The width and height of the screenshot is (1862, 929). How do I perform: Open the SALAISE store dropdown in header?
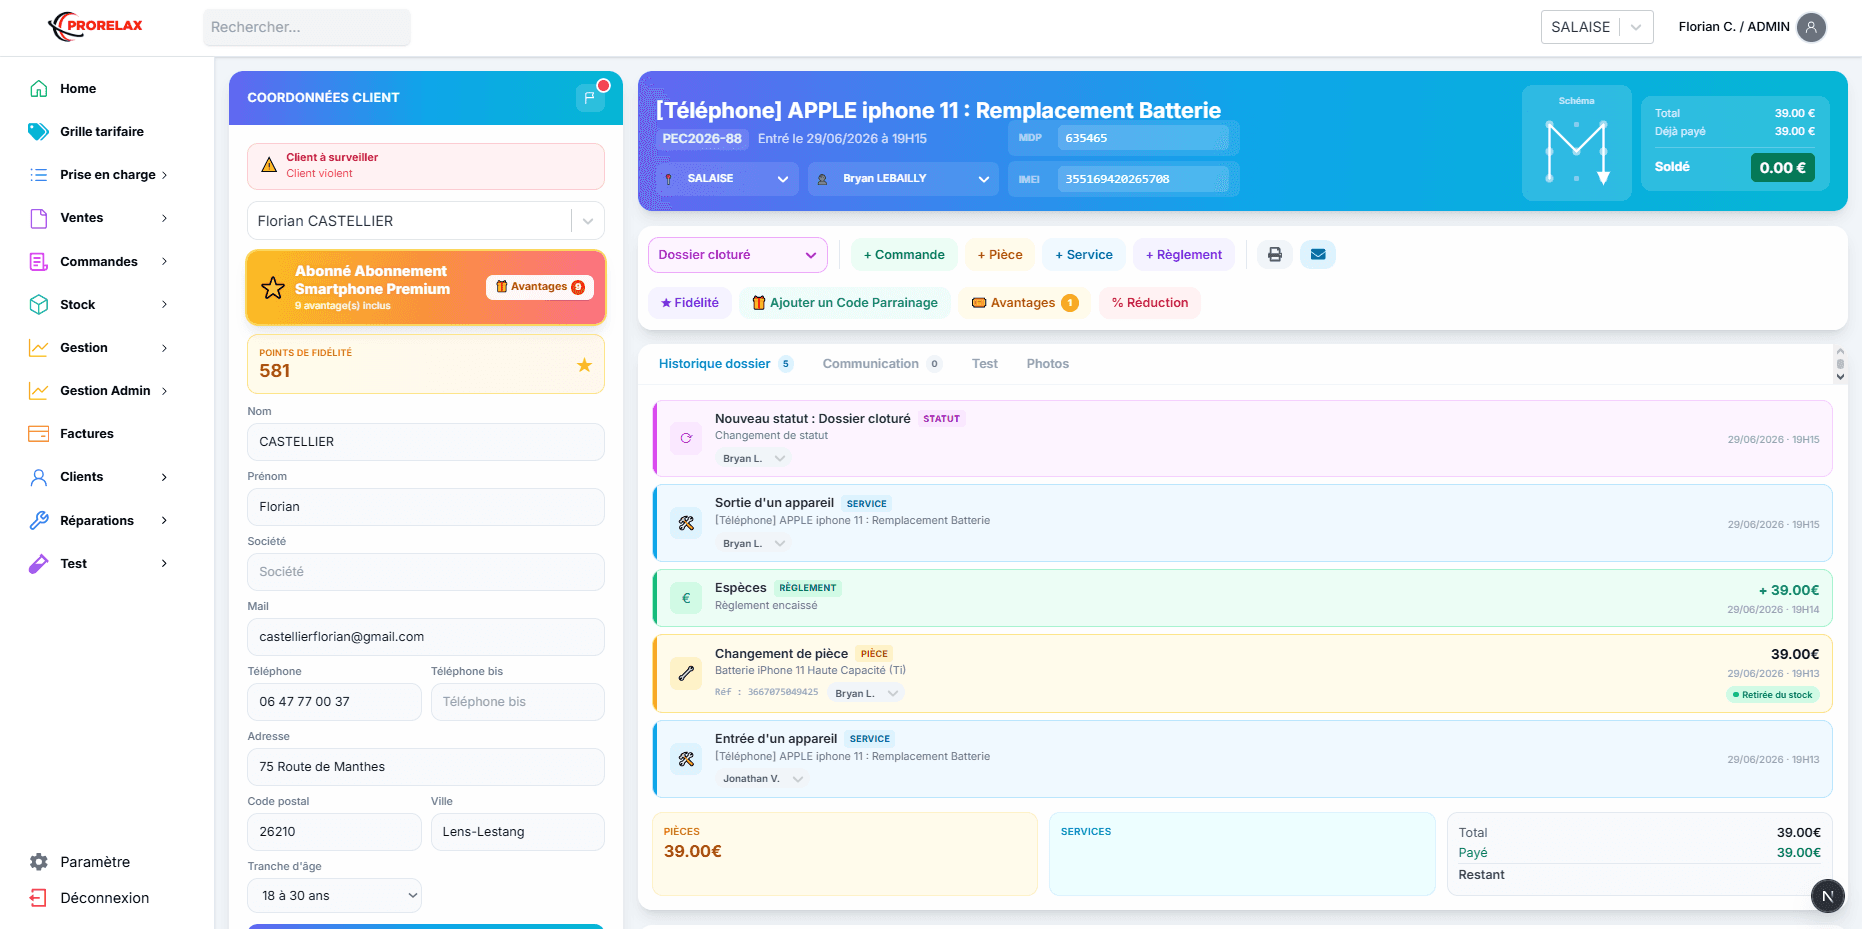(x=1597, y=27)
